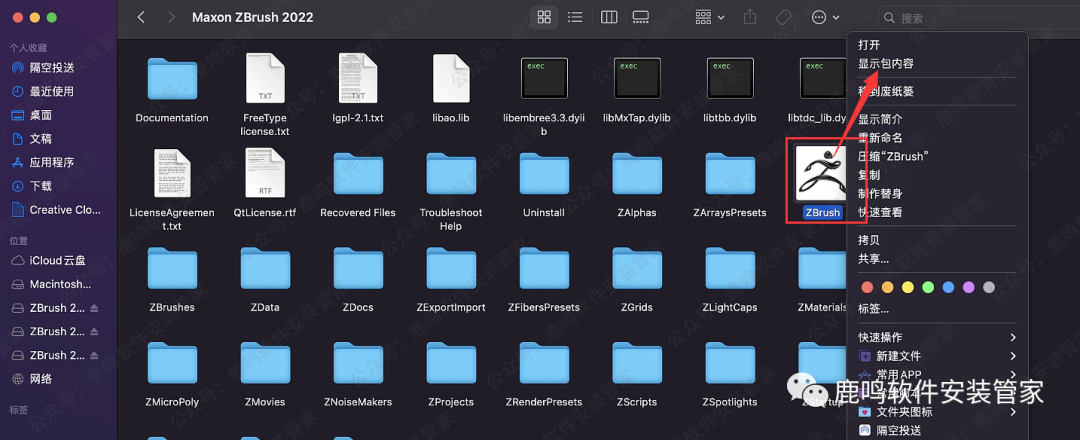1080x440 pixels.
Task: Click the tag icon in toolbar
Action: click(786, 17)
